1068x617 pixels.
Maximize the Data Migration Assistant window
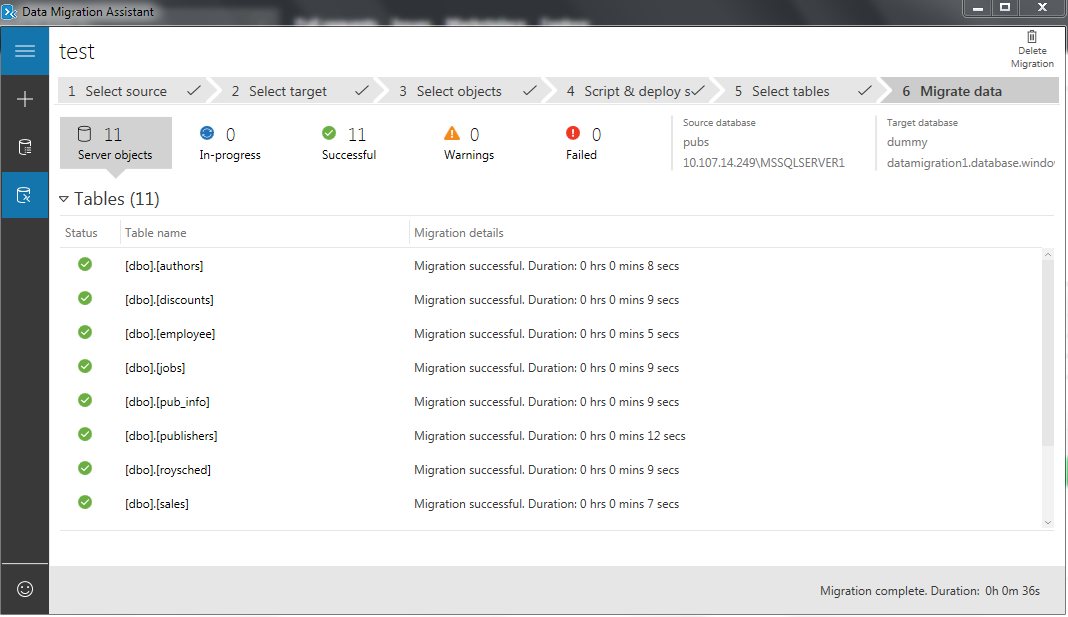[1005, 7]
